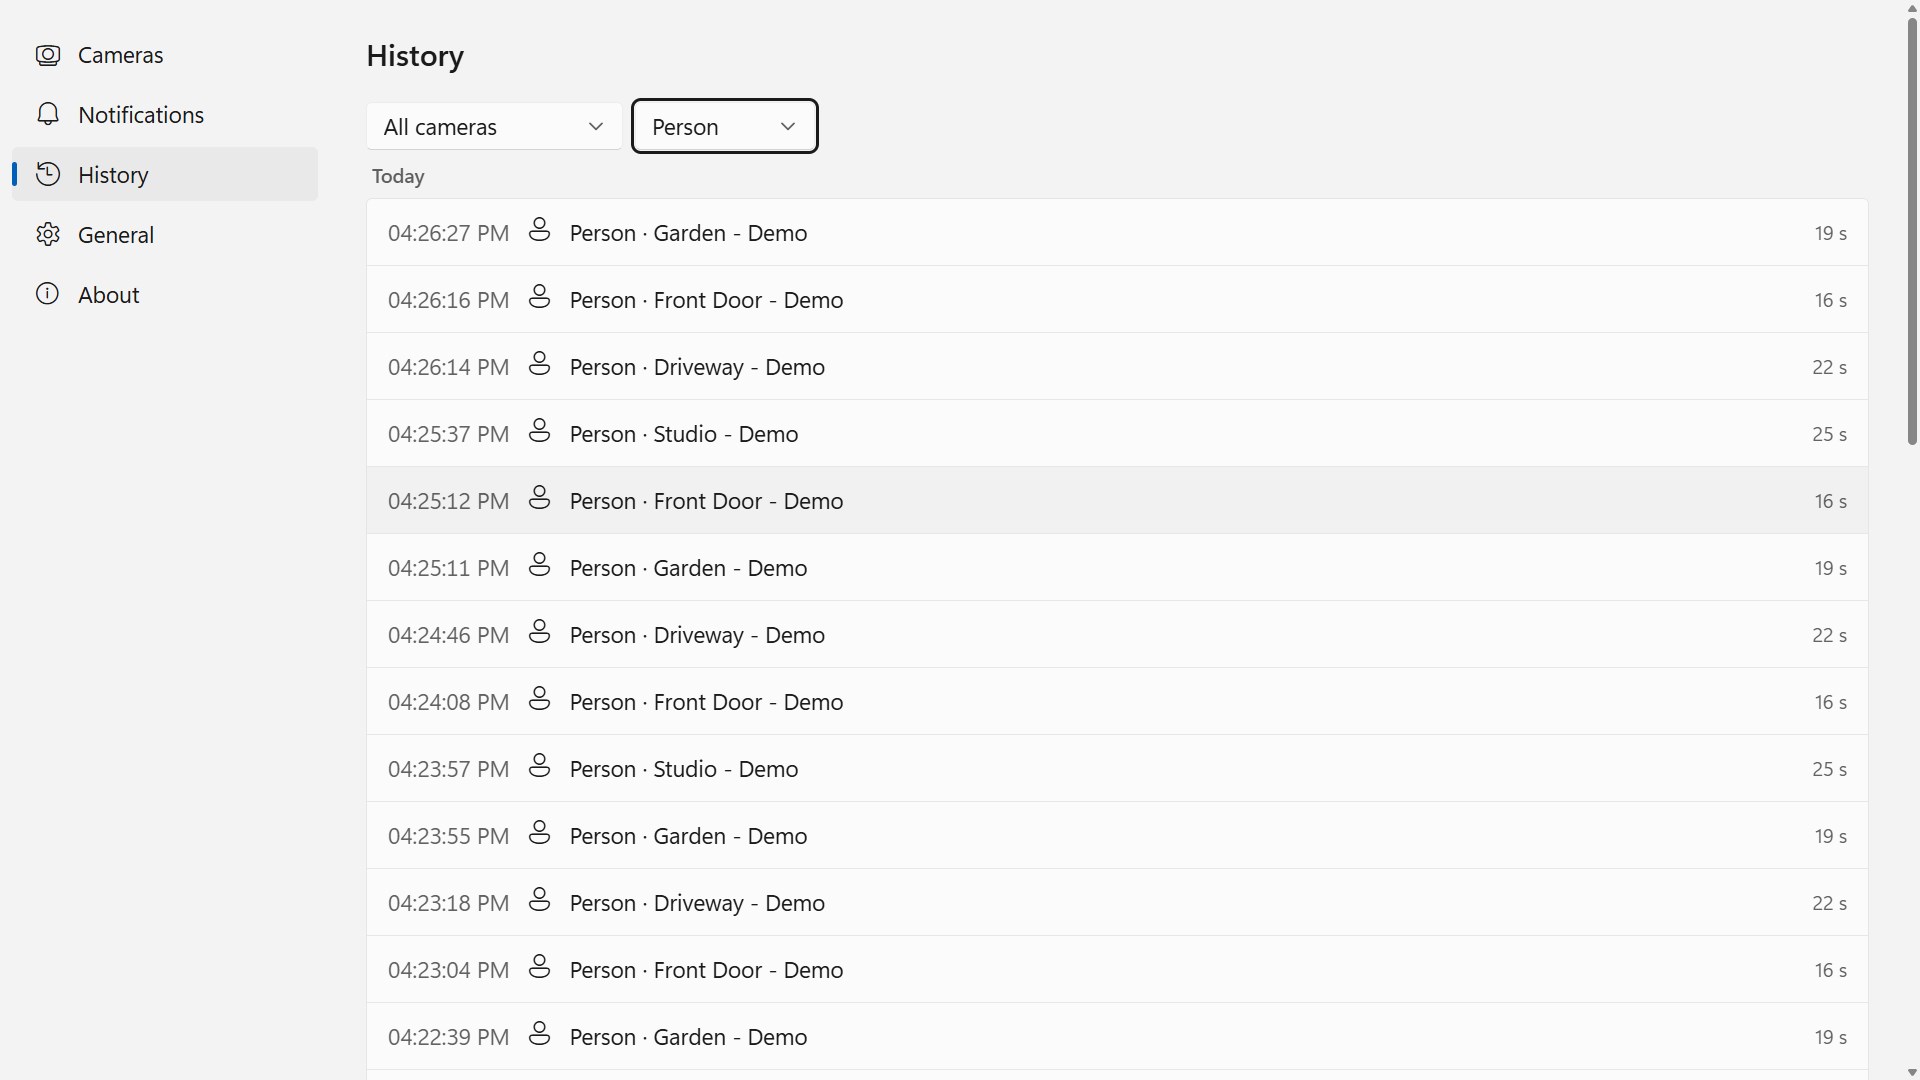Click person icon in 04:26:14 PM row
This screenshot has width=1920, height=1080.
[x=540, y=365]
